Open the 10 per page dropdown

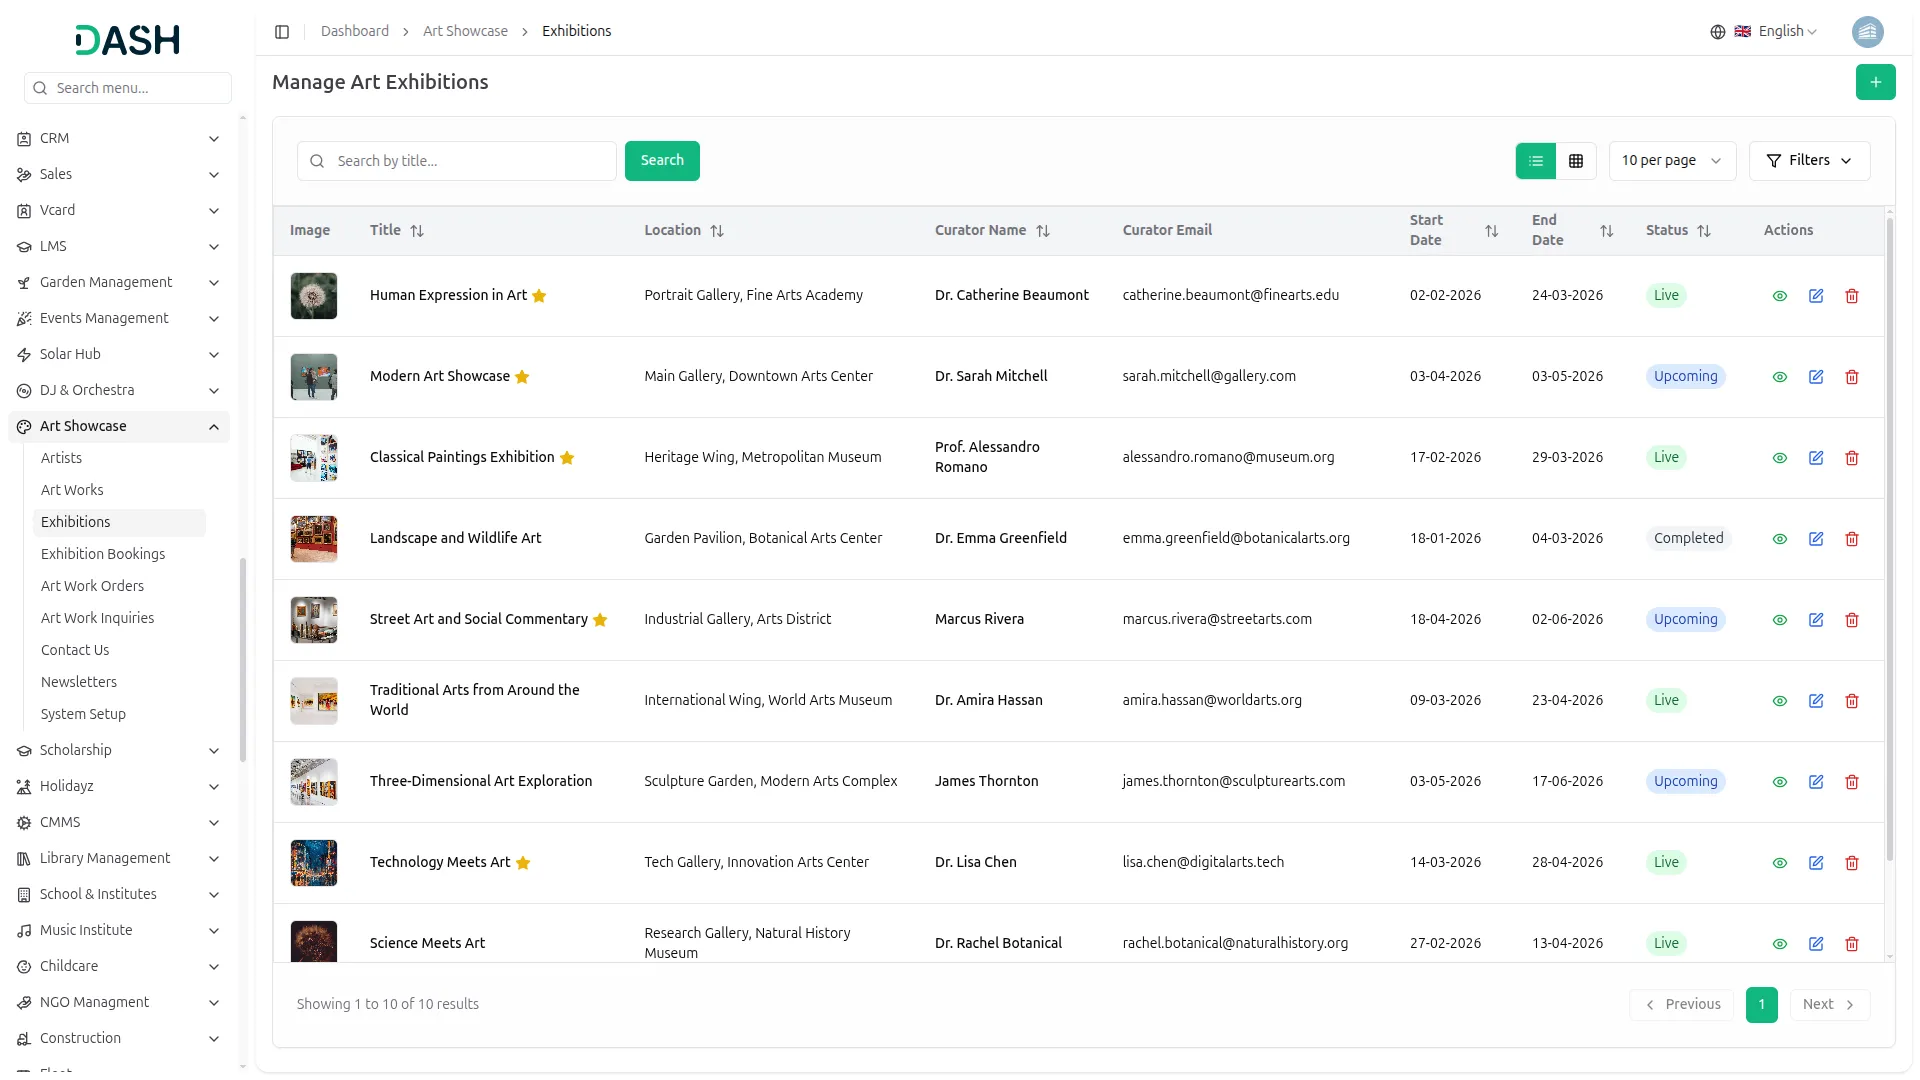click(1671, 161)
